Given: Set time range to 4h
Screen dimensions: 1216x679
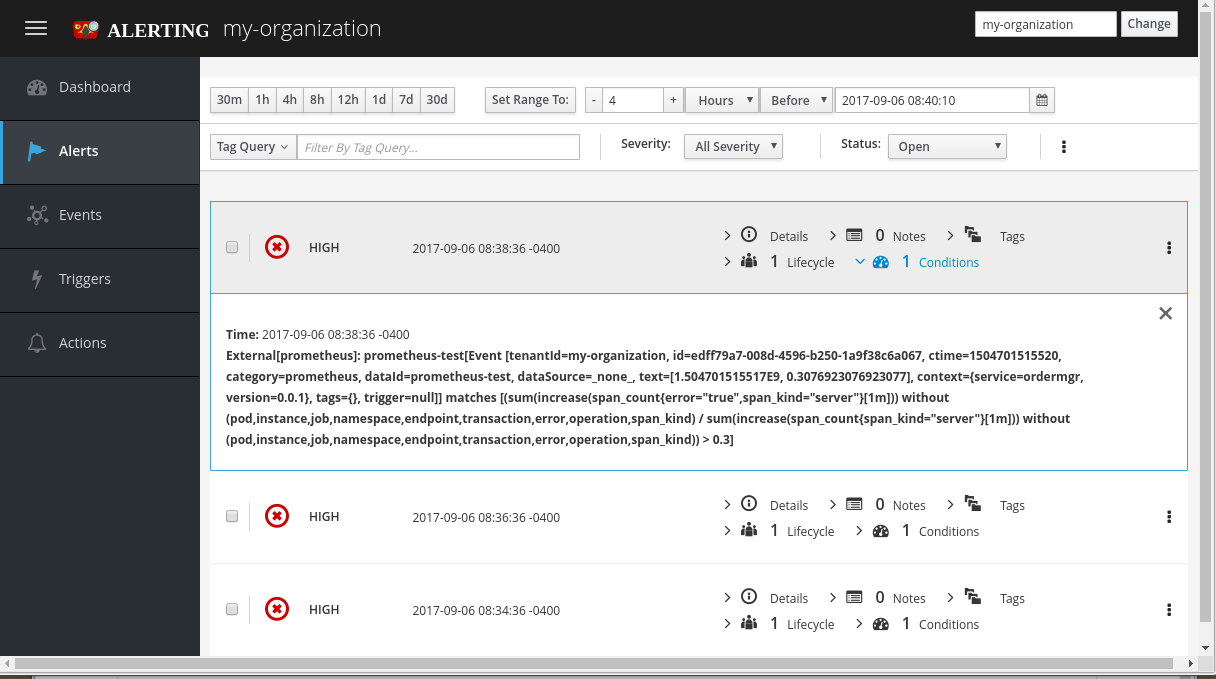Looking at the screenshot, I should (290, 100).
